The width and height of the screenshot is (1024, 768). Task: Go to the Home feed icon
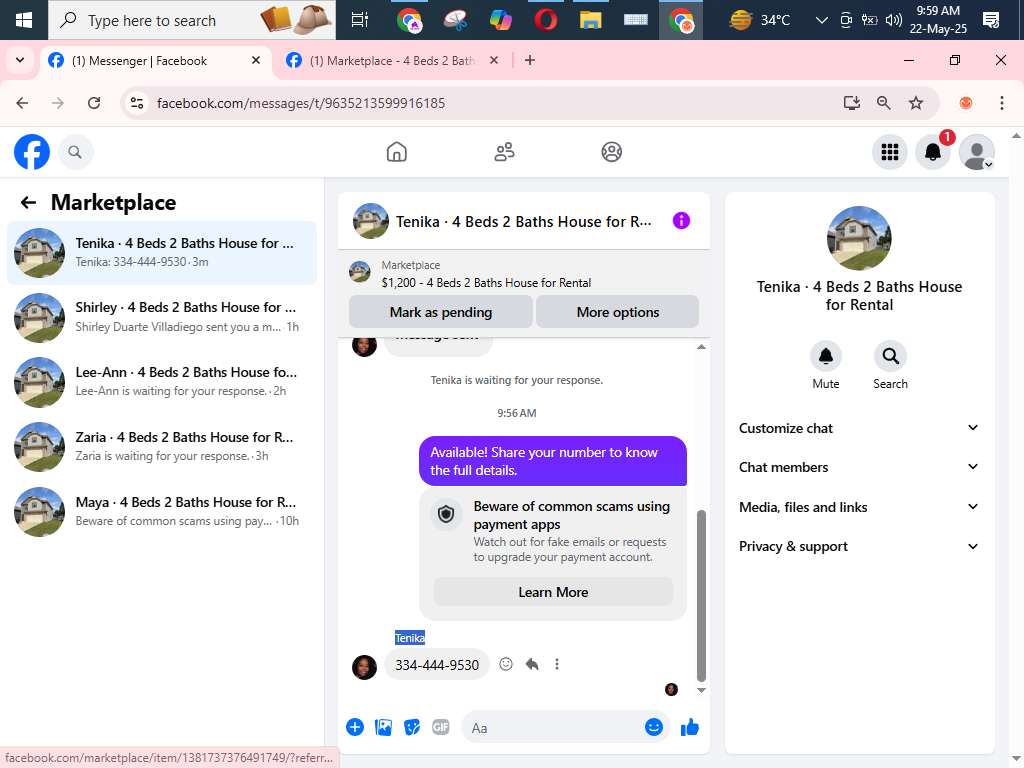pos(396,152)
